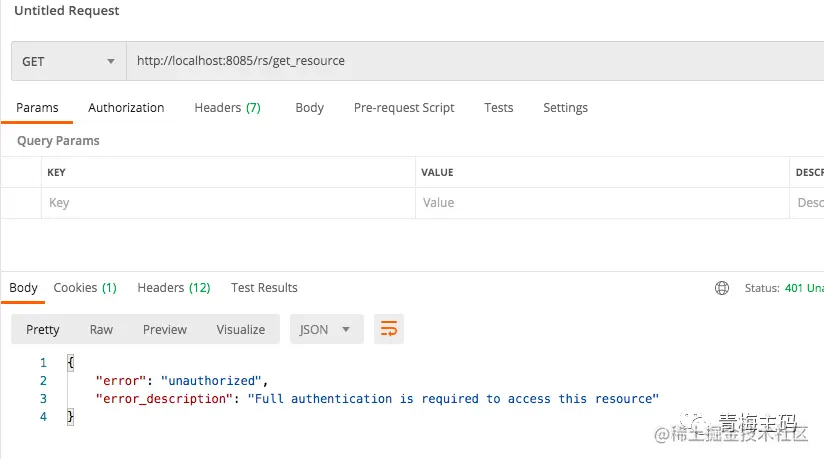Image resolution: width=824 pixels, height=459 pixels.
Task: Click the query param Key field
Action: (228, 203)
